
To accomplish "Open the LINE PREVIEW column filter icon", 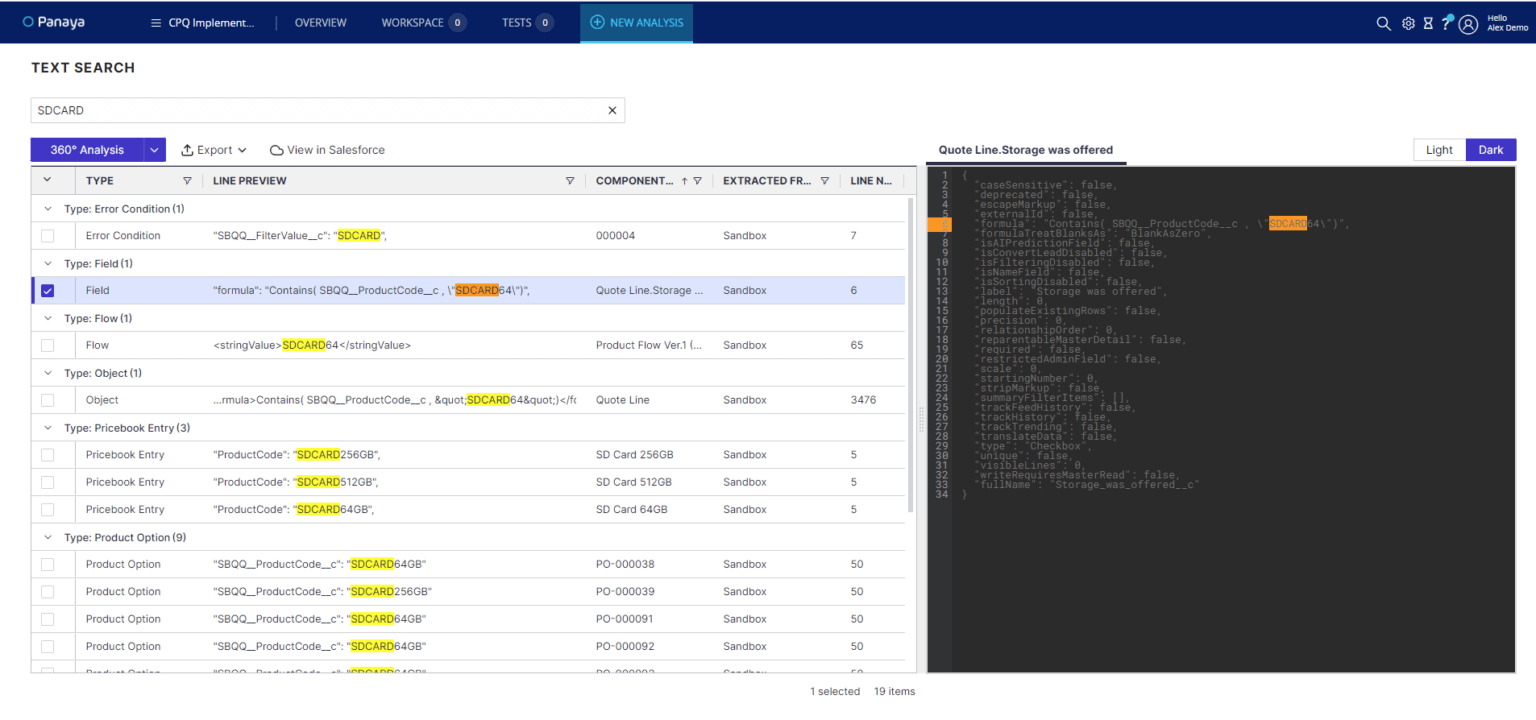I will coord(570,181).
